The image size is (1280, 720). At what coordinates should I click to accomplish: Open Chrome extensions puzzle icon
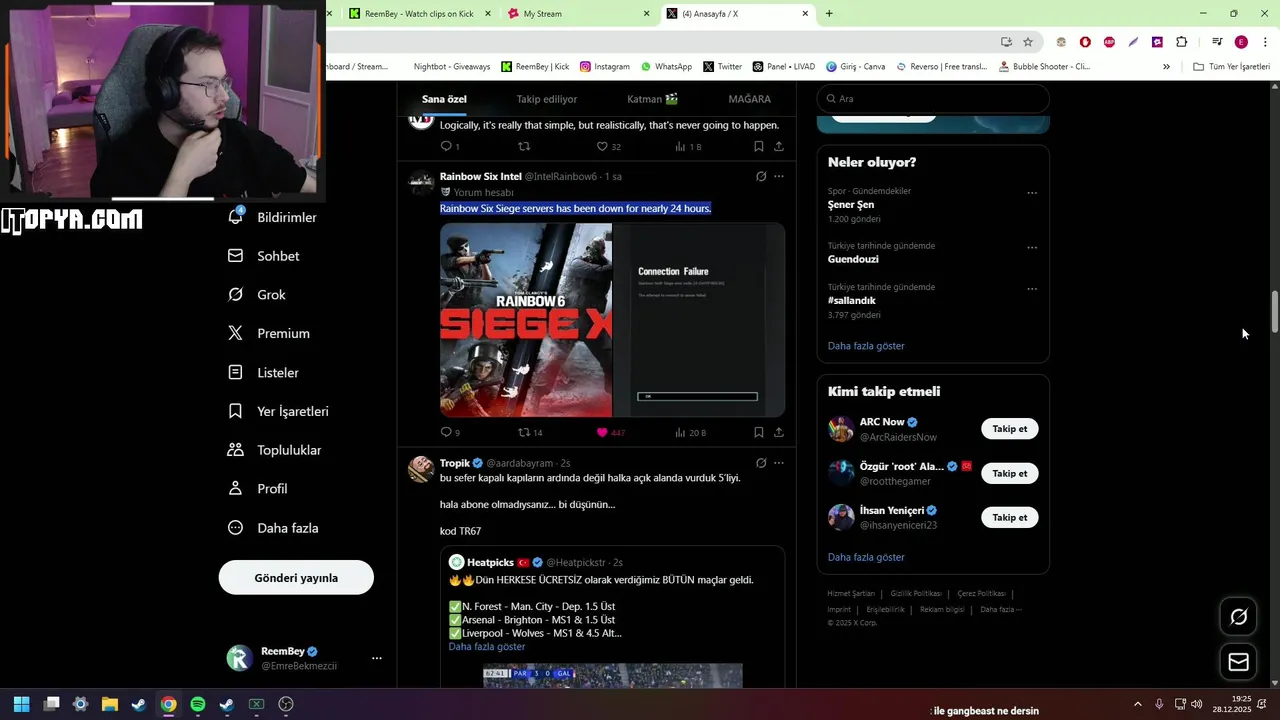[1182, 42]
